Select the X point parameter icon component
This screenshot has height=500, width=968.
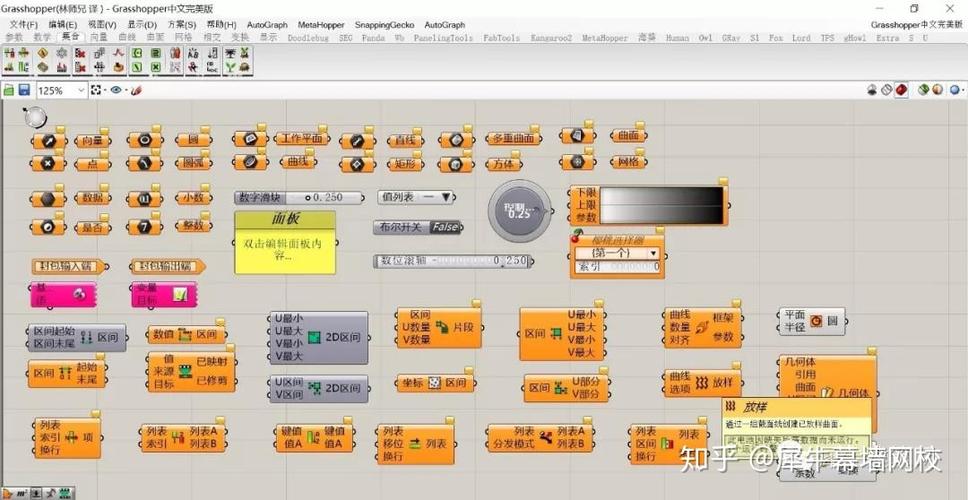pyautogui.click(x=48, y=164)
